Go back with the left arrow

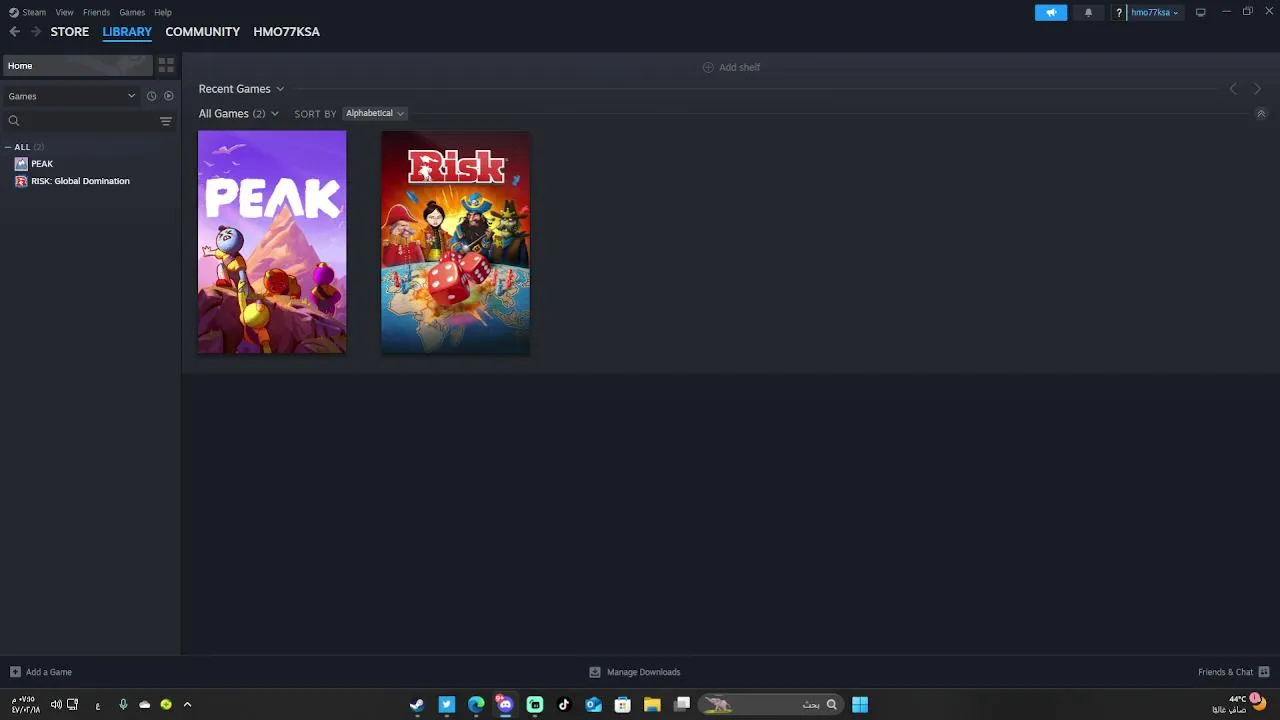[14, 32]
